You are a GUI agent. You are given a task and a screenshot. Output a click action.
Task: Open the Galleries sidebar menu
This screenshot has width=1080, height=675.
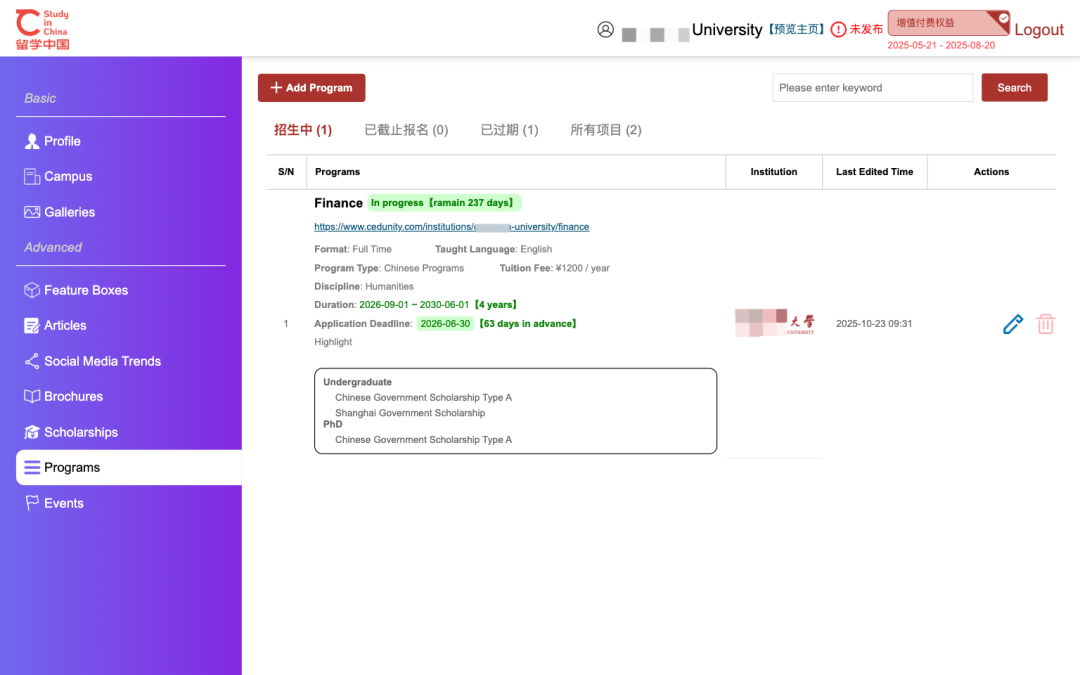click(x=70, y=212)
